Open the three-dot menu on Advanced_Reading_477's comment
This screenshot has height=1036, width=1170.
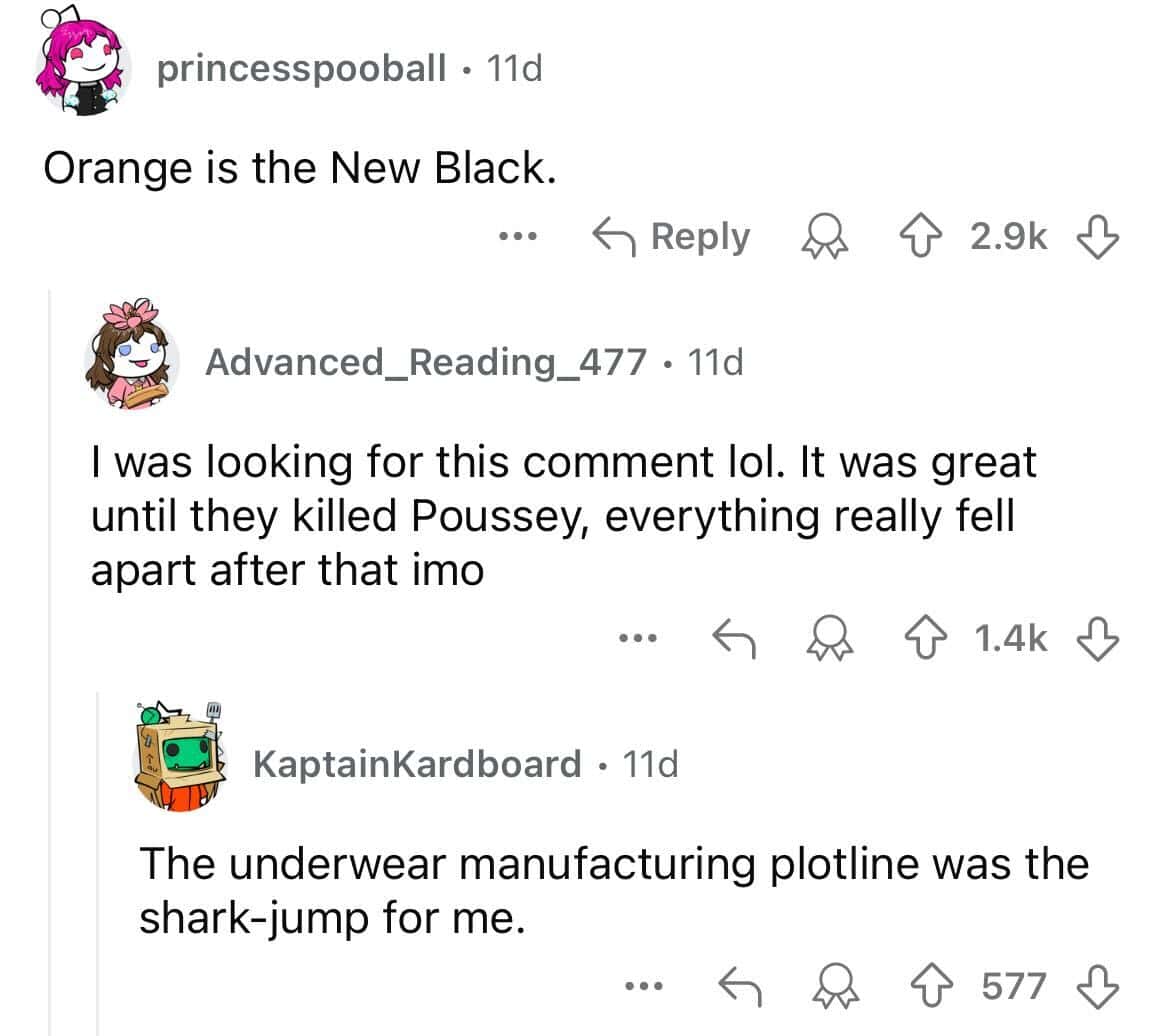point(637,637)
